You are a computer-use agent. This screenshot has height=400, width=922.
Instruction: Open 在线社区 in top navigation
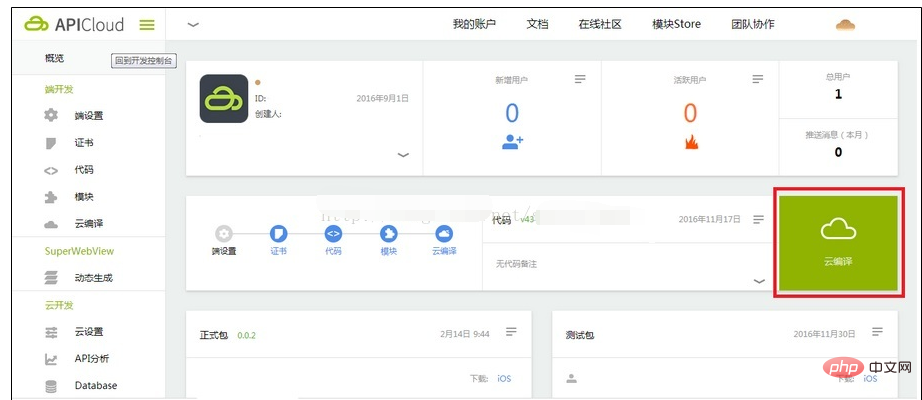(600, 24)
